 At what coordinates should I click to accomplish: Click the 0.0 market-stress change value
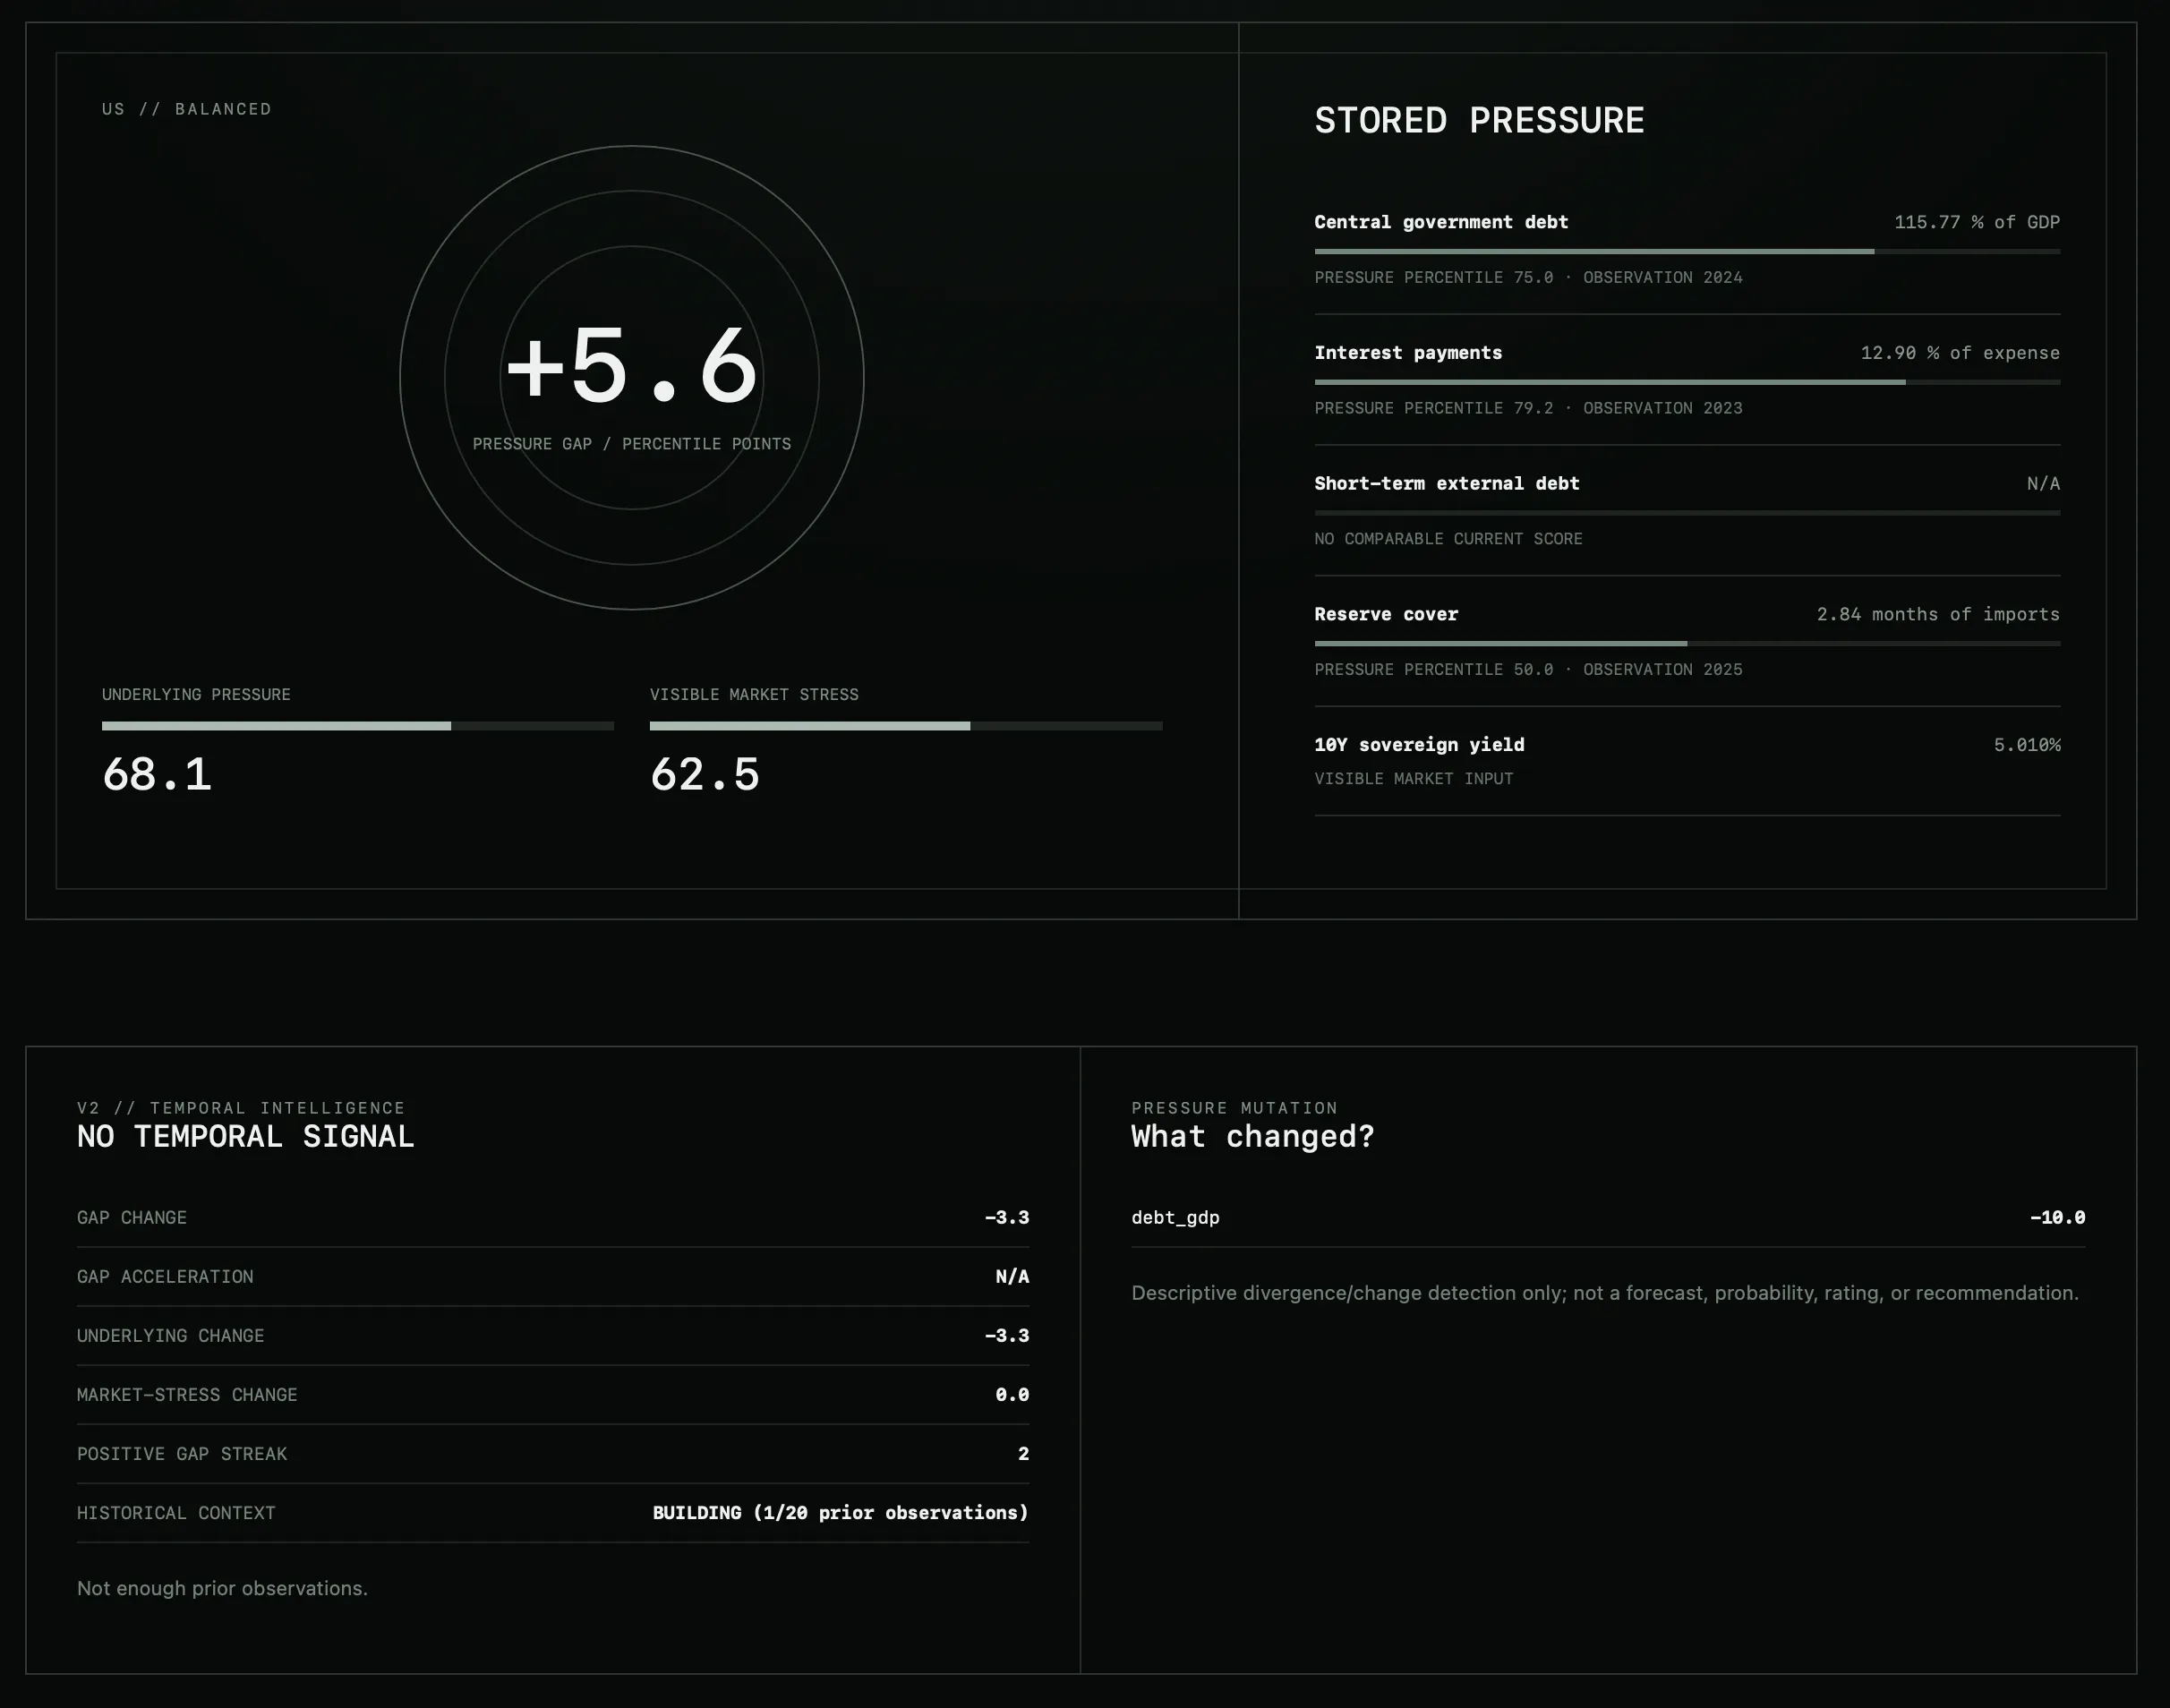1012,1395
